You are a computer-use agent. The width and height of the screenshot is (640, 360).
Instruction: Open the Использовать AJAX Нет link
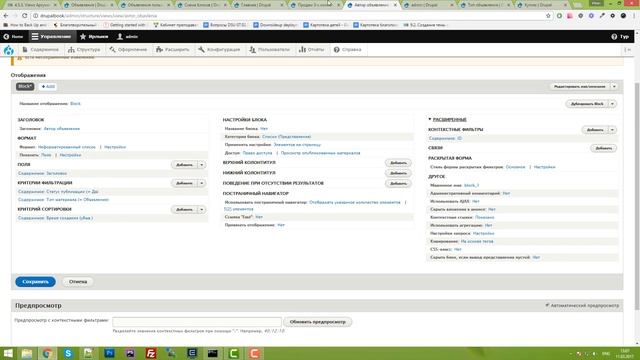click(476, 201)
